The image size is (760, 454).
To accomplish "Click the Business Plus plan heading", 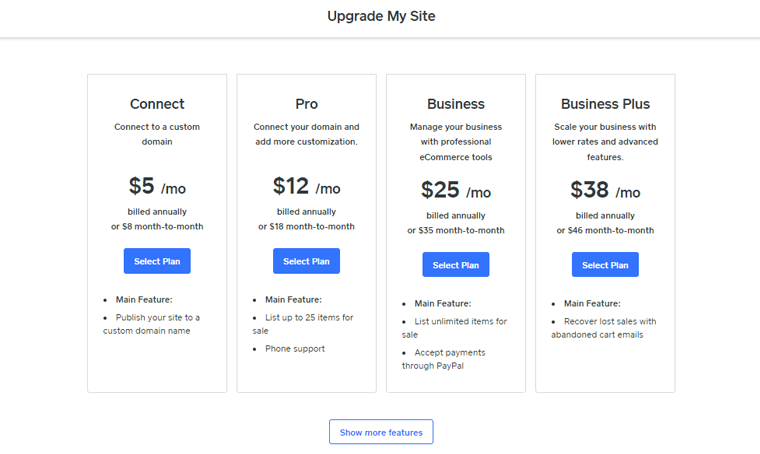I will click(605, 104).
